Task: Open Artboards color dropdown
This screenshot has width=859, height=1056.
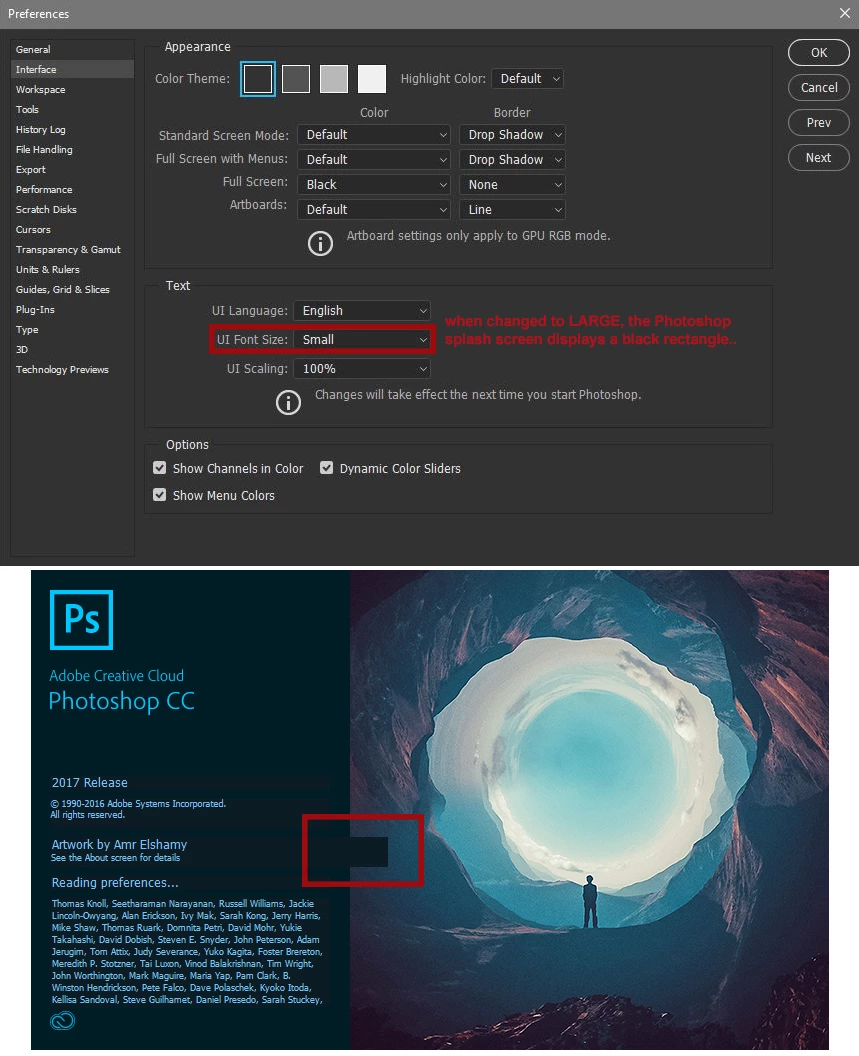Action: click(x=374, y=209)
